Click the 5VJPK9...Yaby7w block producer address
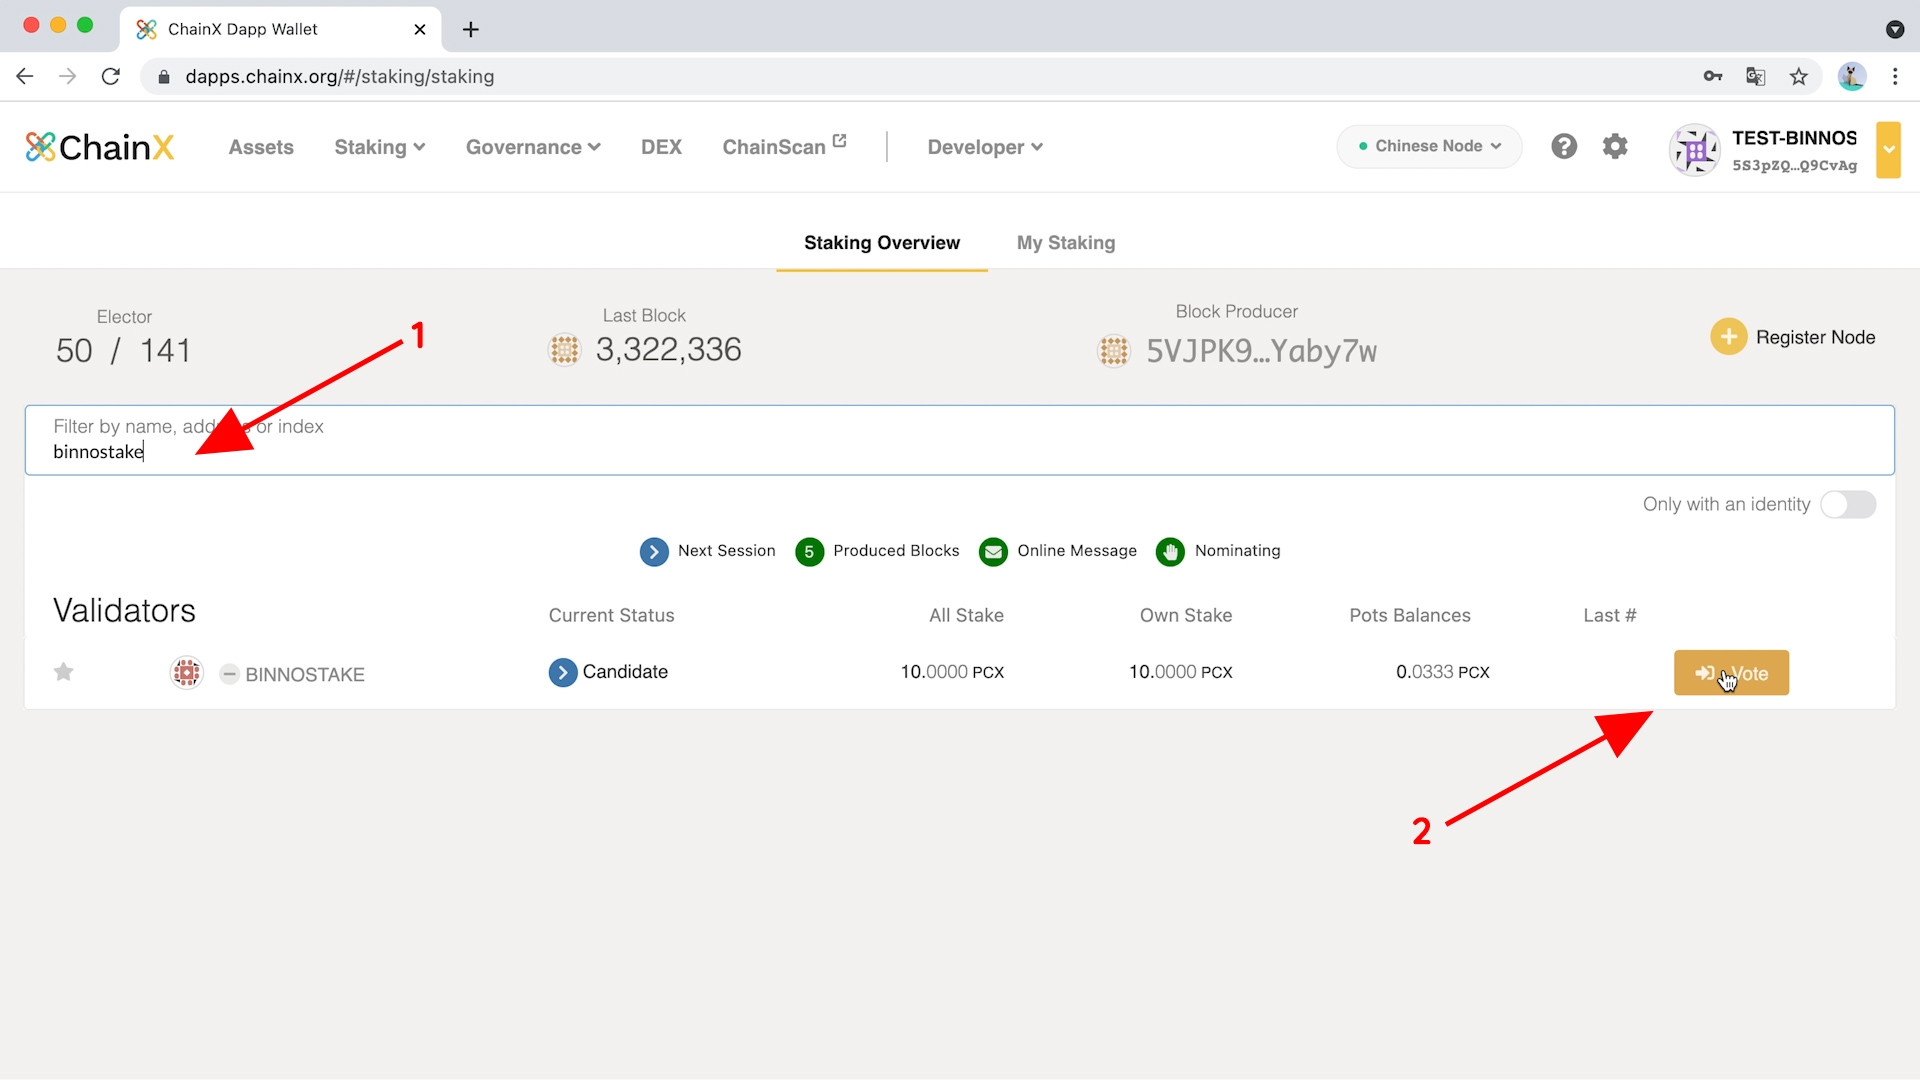This screenshot has height=1080, width=1920. tap(1261, 351)
